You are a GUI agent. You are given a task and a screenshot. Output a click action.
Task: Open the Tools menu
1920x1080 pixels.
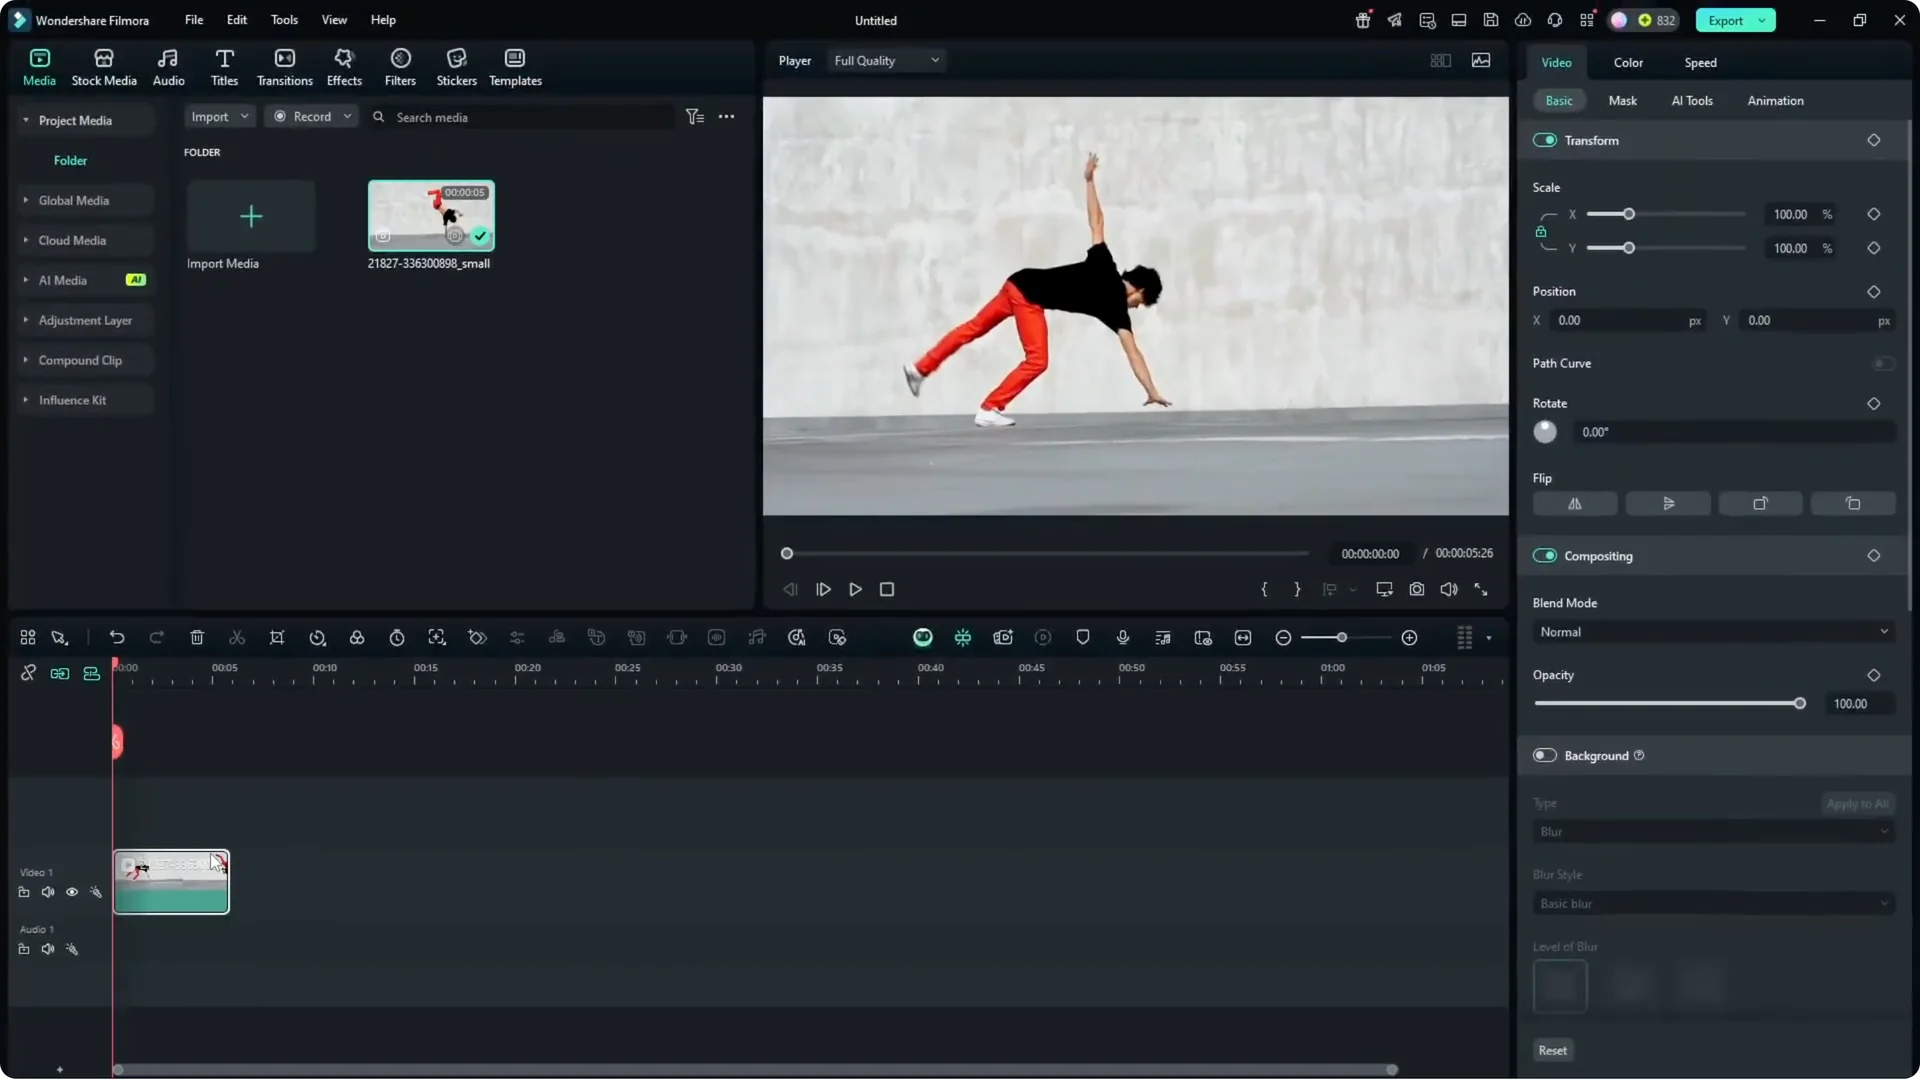pos(283,20)
